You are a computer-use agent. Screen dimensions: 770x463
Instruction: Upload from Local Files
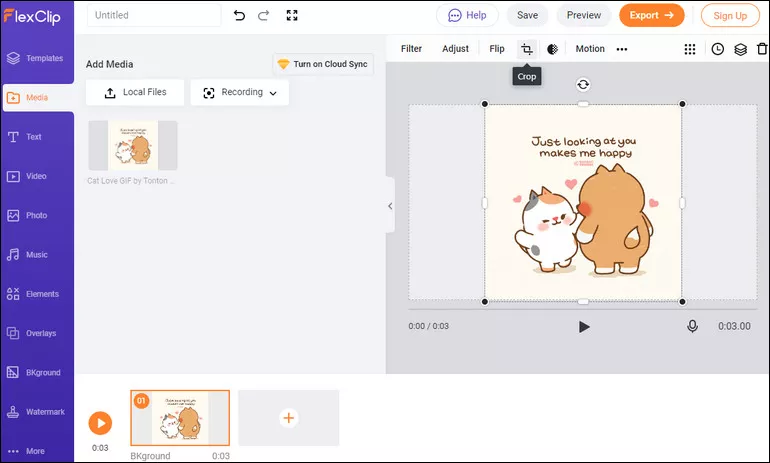135,92
